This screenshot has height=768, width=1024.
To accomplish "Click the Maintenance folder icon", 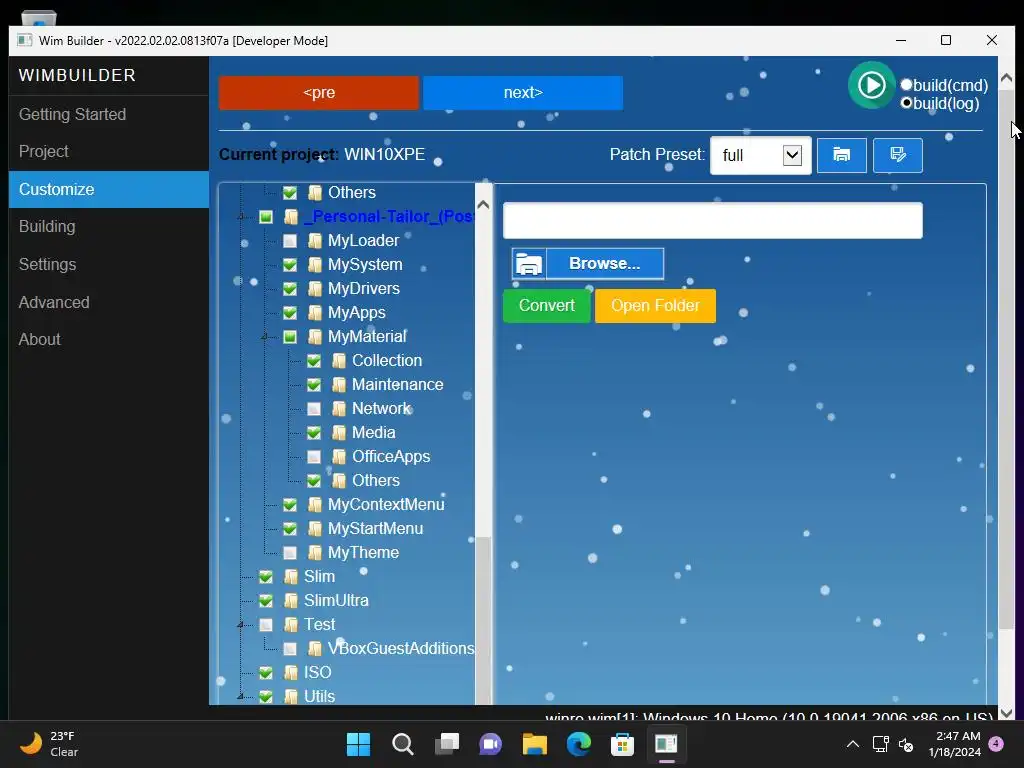I will click(x=339, y=385).
